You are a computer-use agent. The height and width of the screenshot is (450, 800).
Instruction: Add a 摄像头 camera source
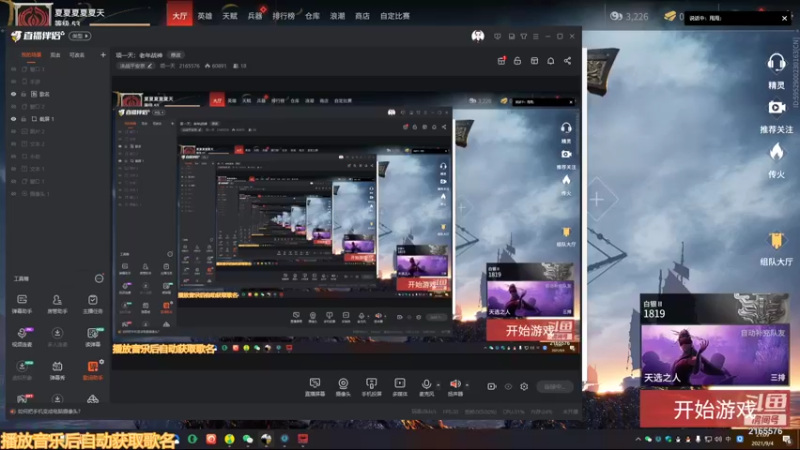pyautogui.click(x=343, y=387)
